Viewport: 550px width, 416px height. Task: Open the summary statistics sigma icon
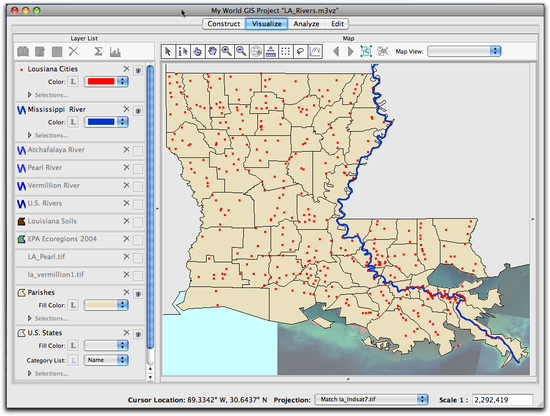98,52
